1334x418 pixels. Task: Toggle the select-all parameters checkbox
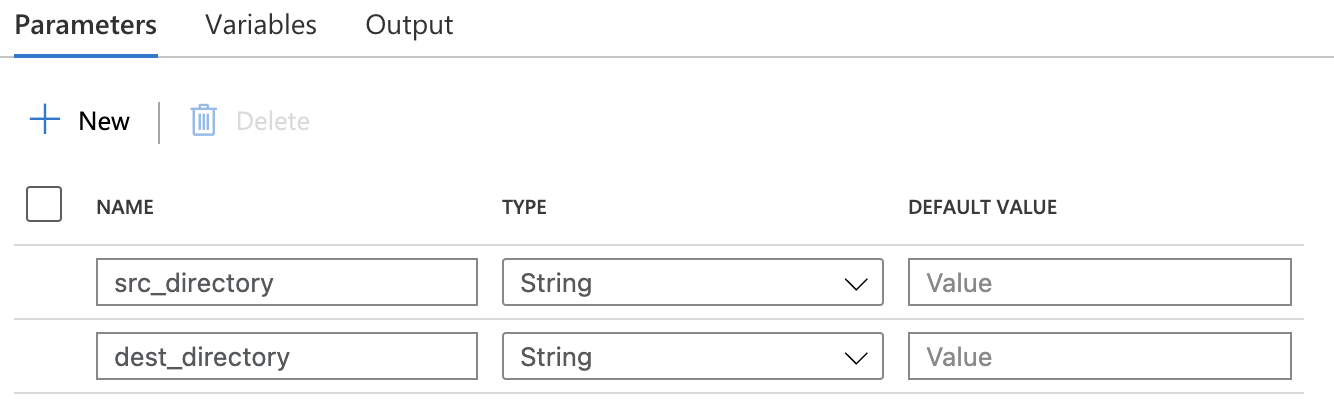[x=44, y=204]
